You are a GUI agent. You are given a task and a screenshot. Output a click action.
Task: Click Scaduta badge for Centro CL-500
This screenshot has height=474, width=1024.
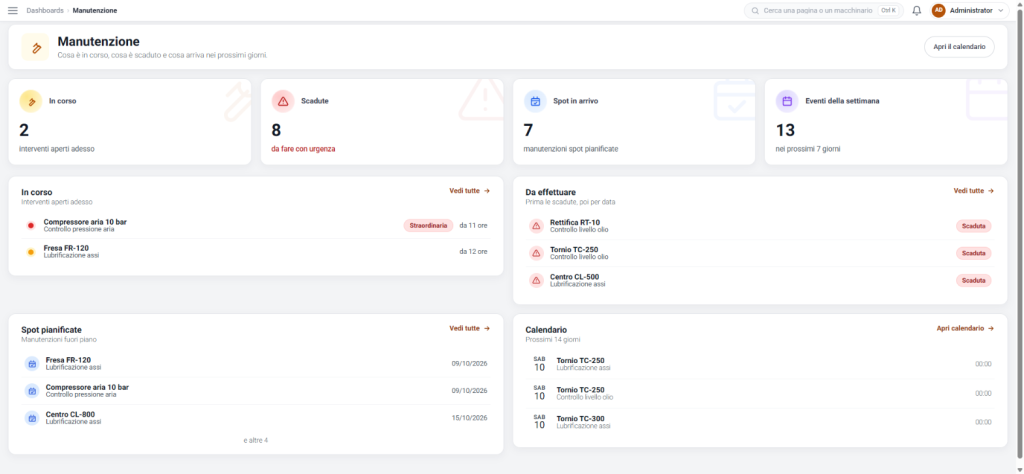tap(974, 281)
